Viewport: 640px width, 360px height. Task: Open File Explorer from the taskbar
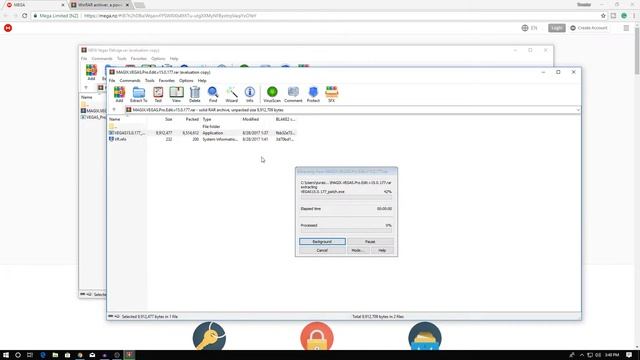pos(55,355)
